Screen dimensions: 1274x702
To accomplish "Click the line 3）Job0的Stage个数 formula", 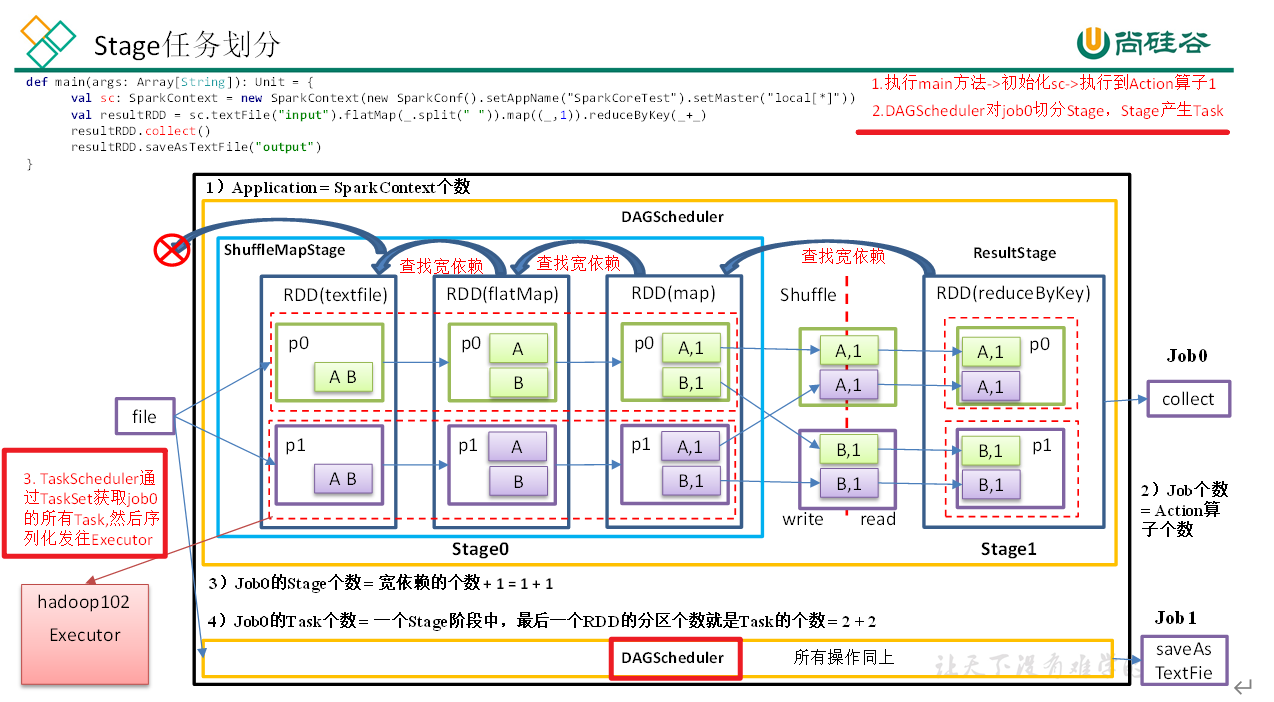I will click(379, 583).
